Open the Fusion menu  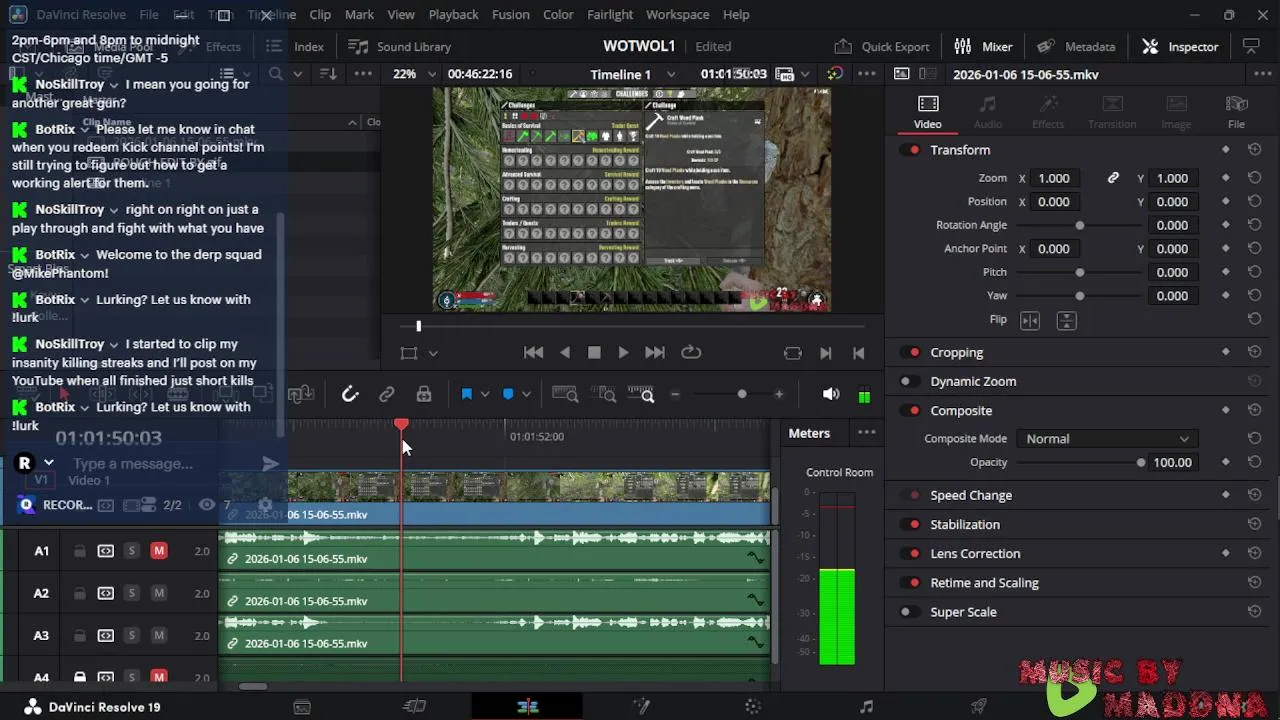510,15
